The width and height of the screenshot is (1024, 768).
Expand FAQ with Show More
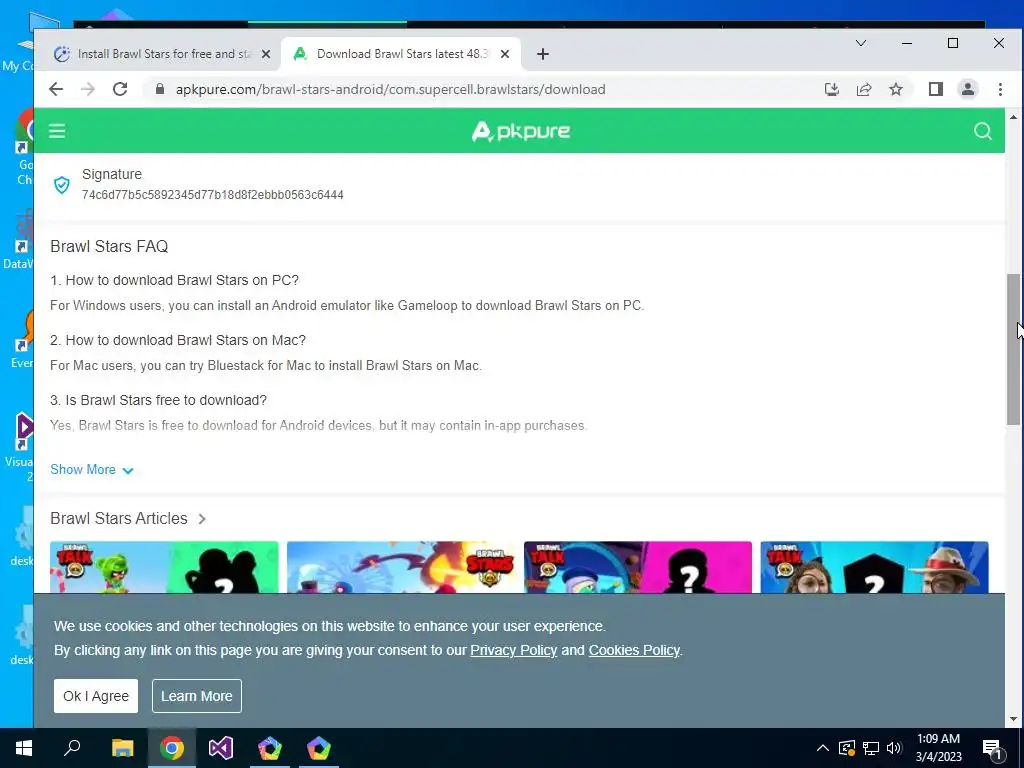(x=91, y=470)
